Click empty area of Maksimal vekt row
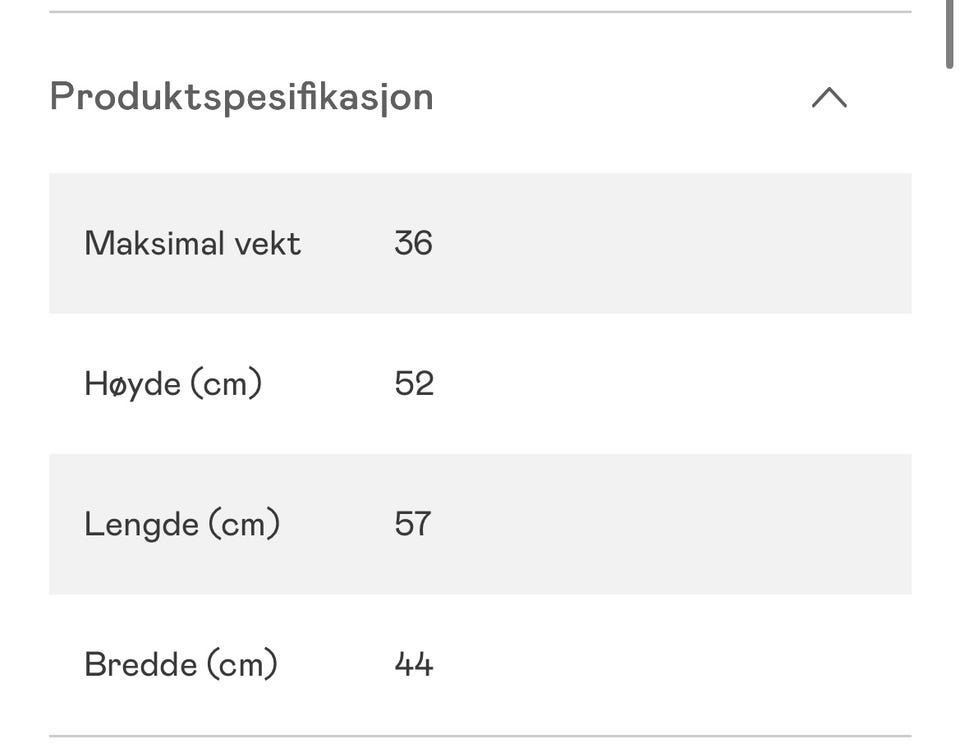The width and height of the screenshot is (960, 748). (673, 243)
